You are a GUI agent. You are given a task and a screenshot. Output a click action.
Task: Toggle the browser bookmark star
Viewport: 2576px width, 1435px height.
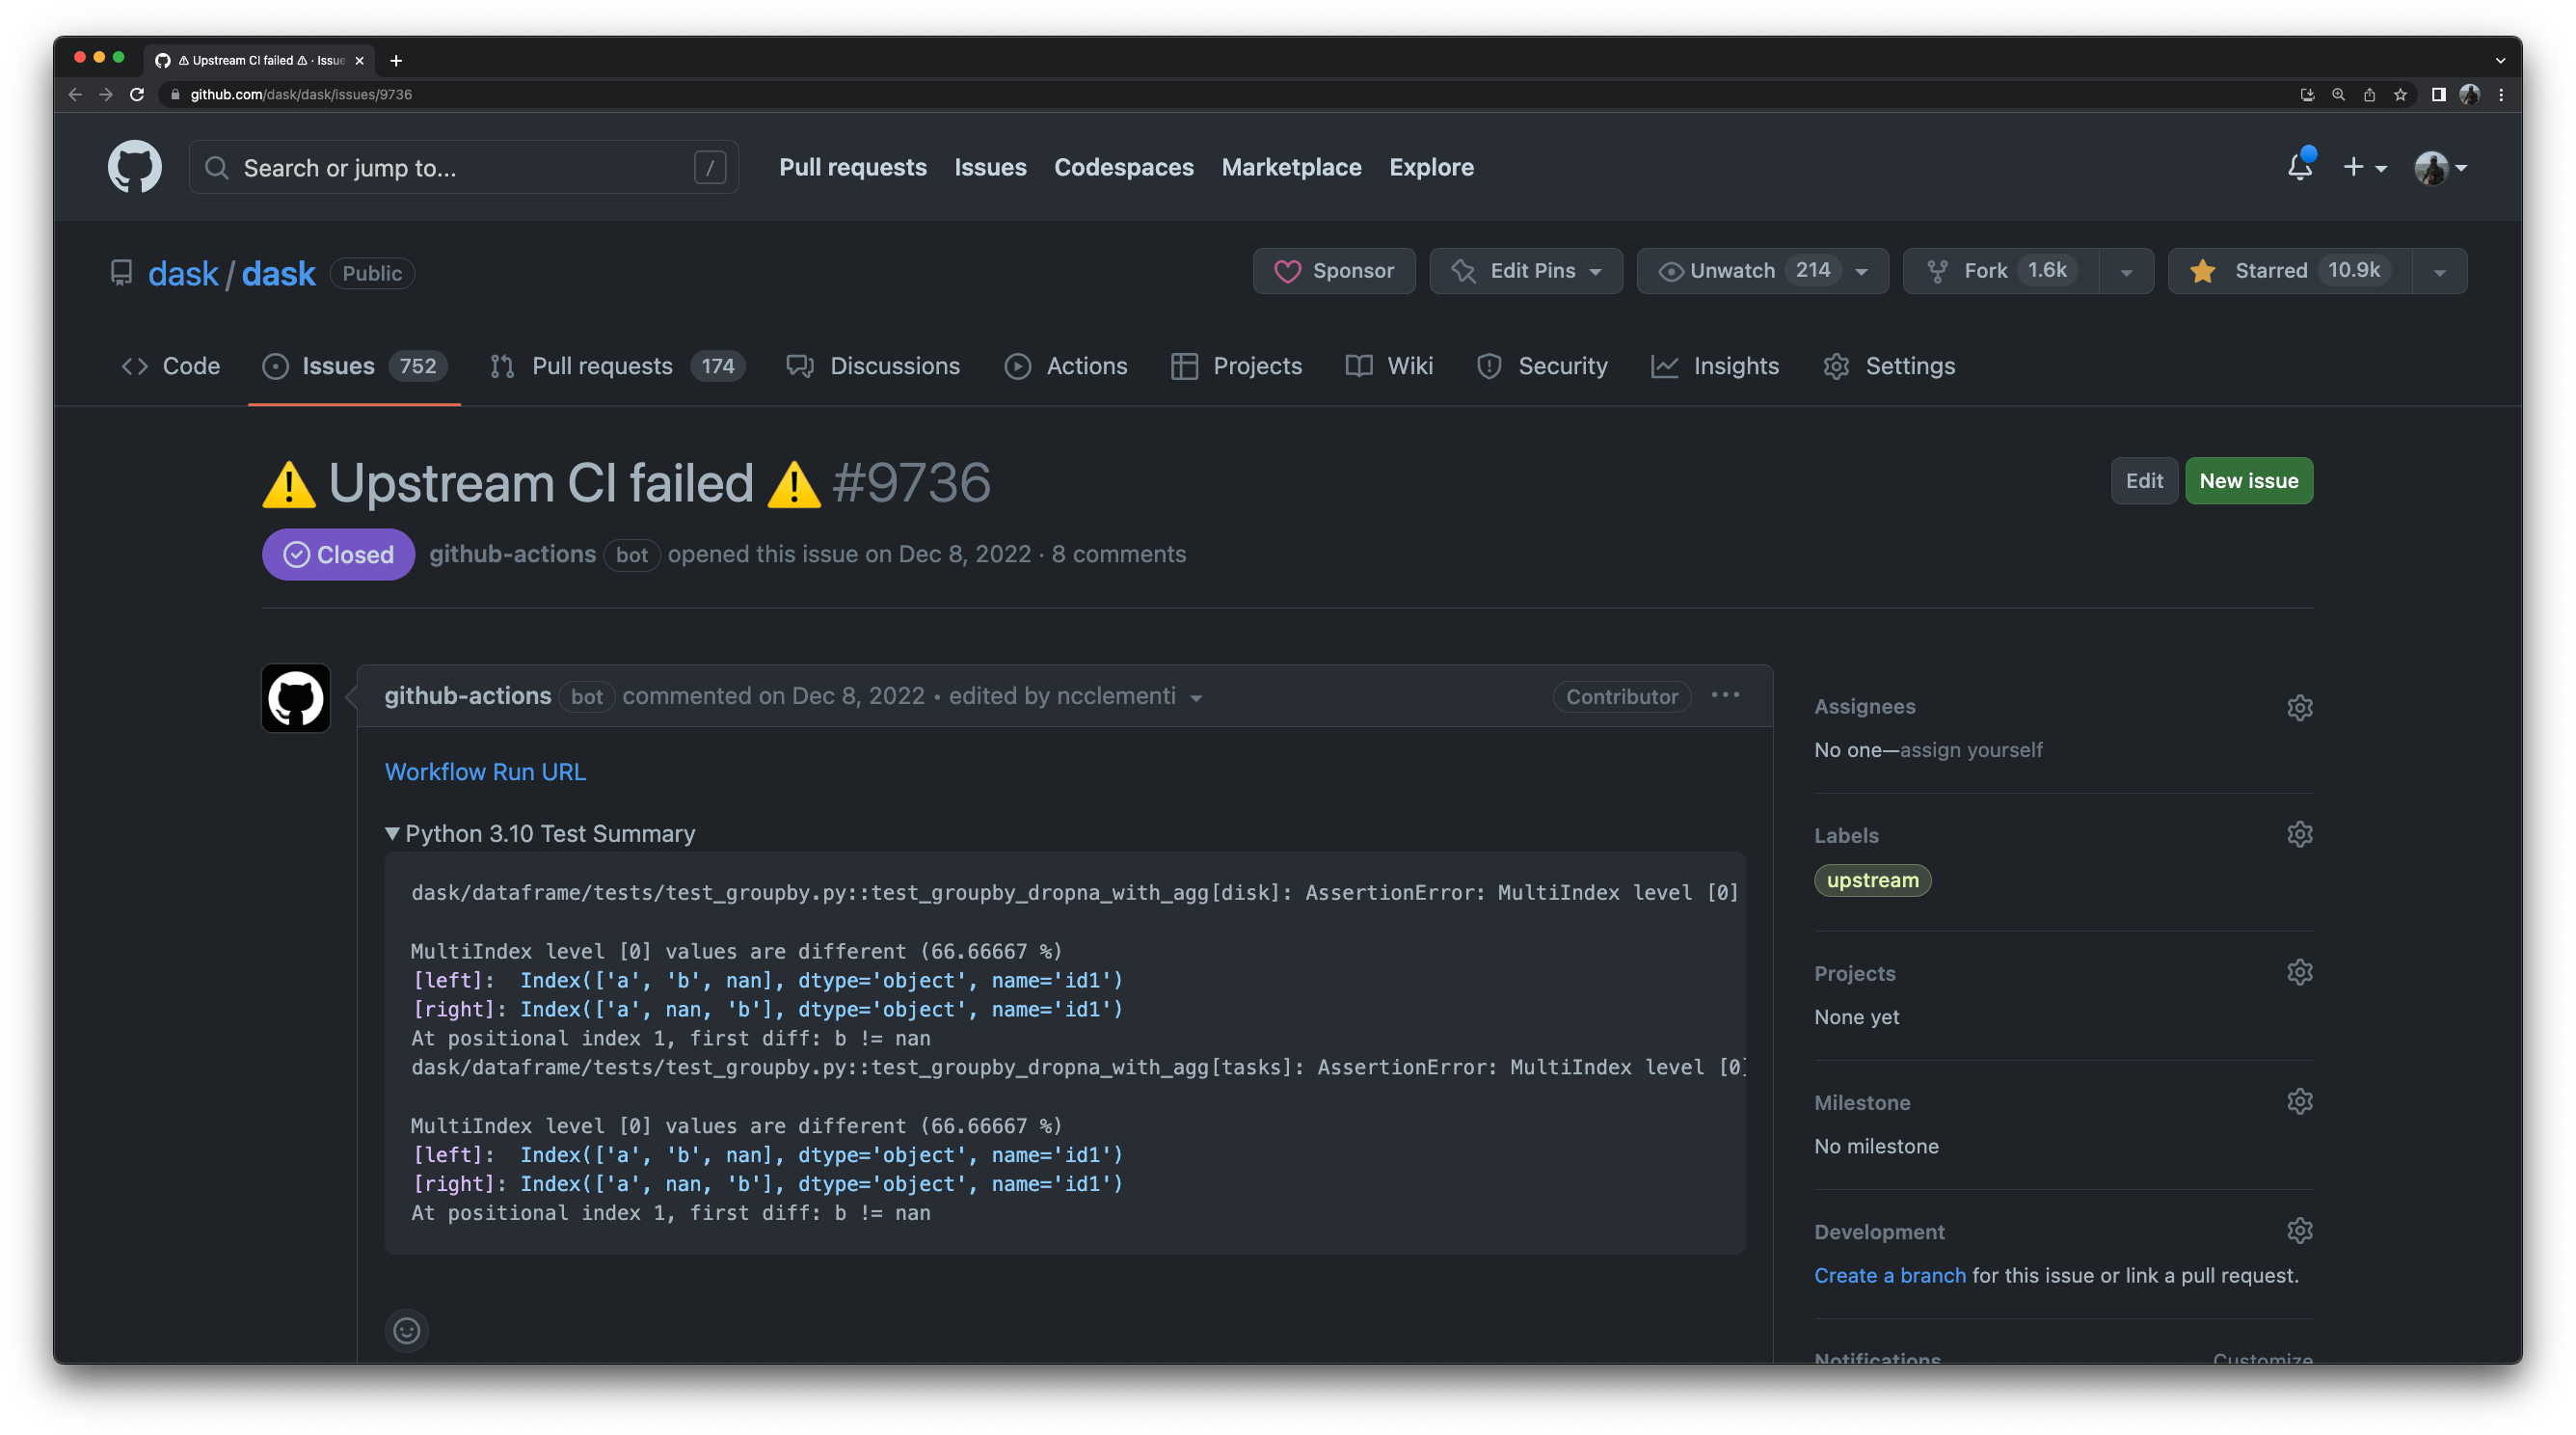2399,94
